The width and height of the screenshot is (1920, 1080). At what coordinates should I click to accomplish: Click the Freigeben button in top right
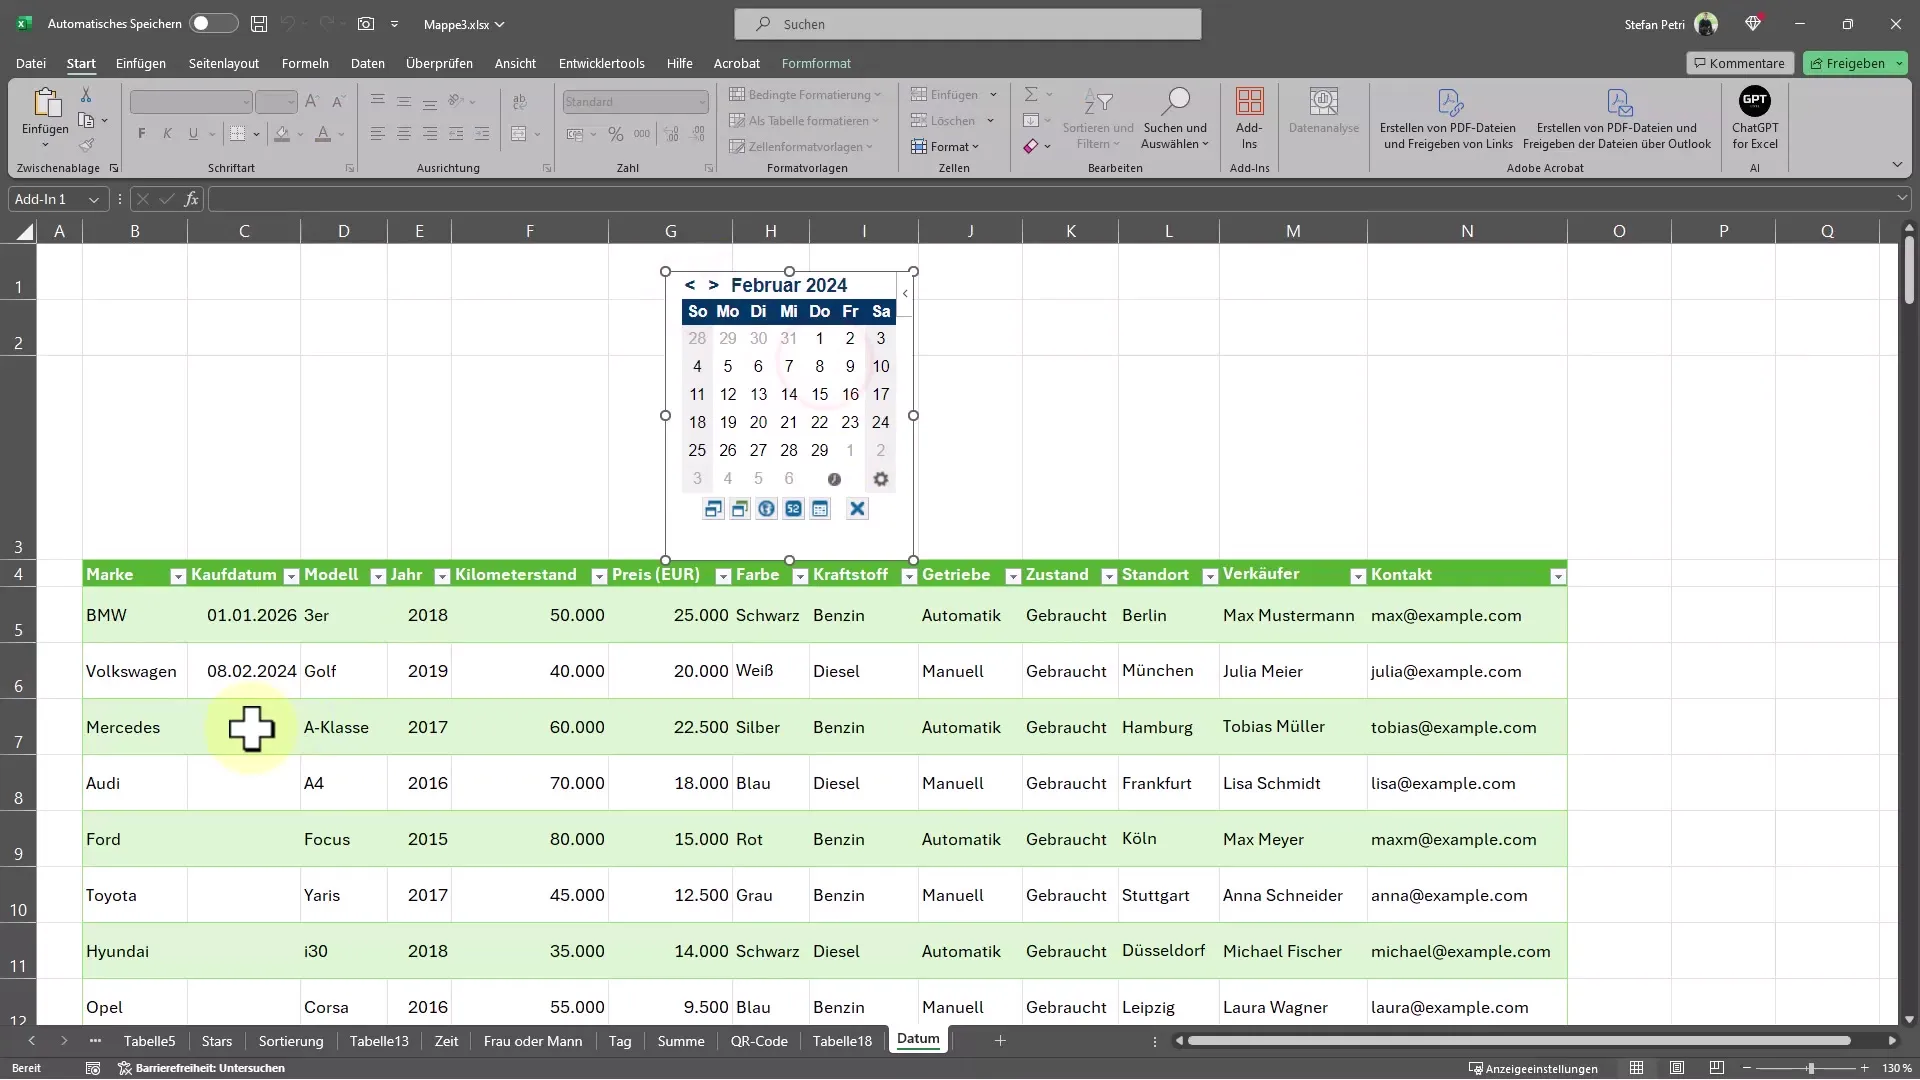pos(1853,62)
